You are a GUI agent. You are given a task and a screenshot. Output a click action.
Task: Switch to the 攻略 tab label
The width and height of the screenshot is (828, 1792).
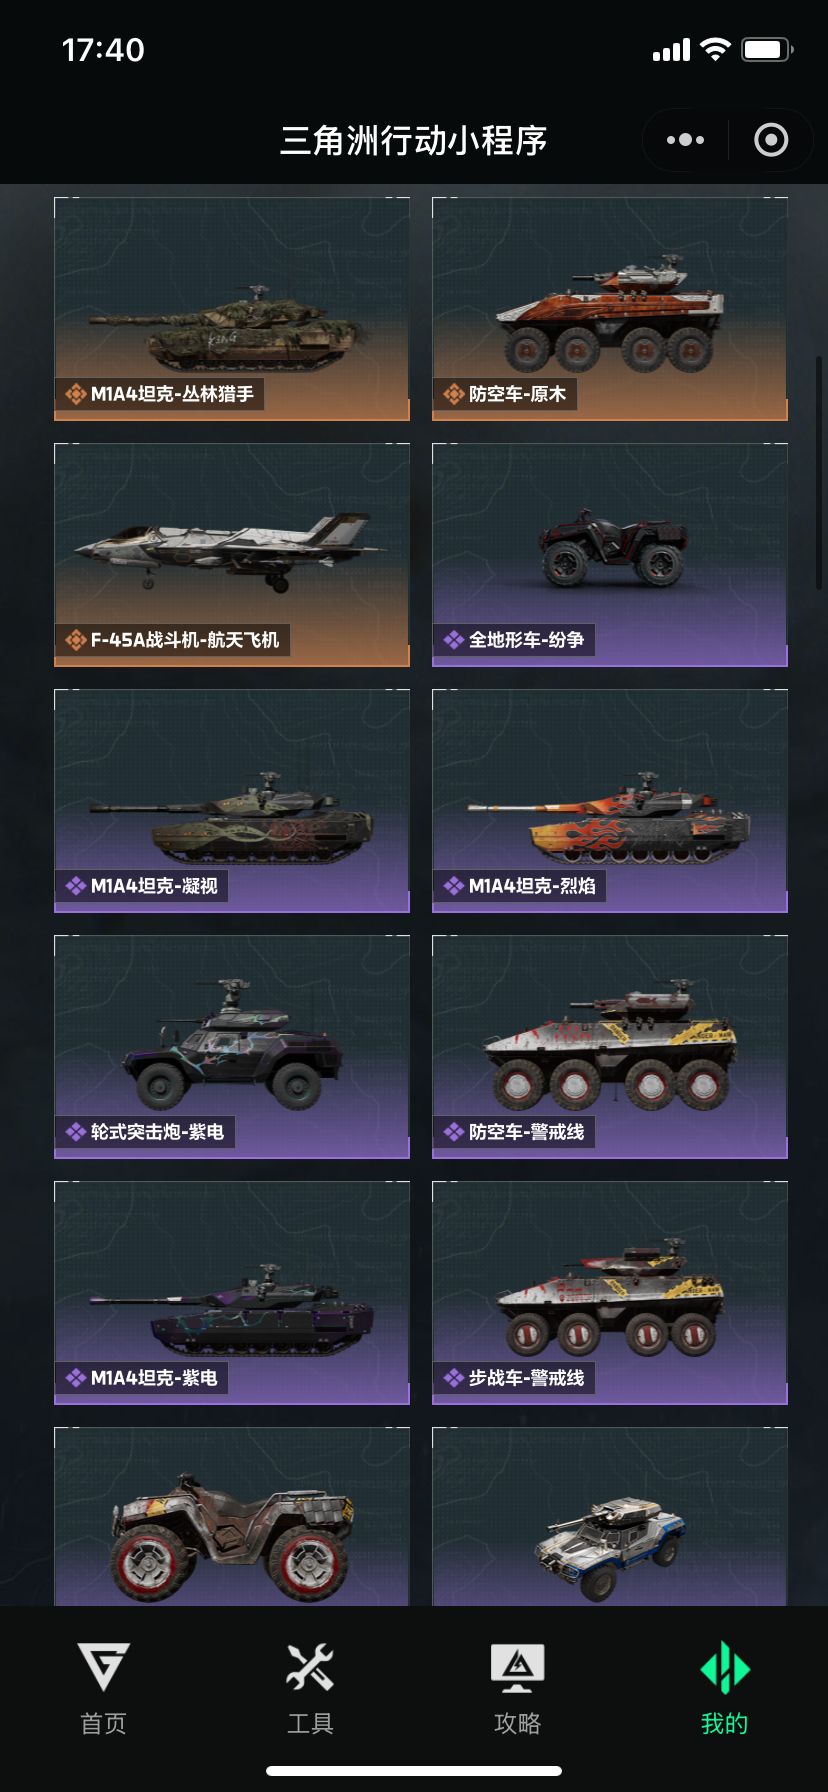(517, 1723)
